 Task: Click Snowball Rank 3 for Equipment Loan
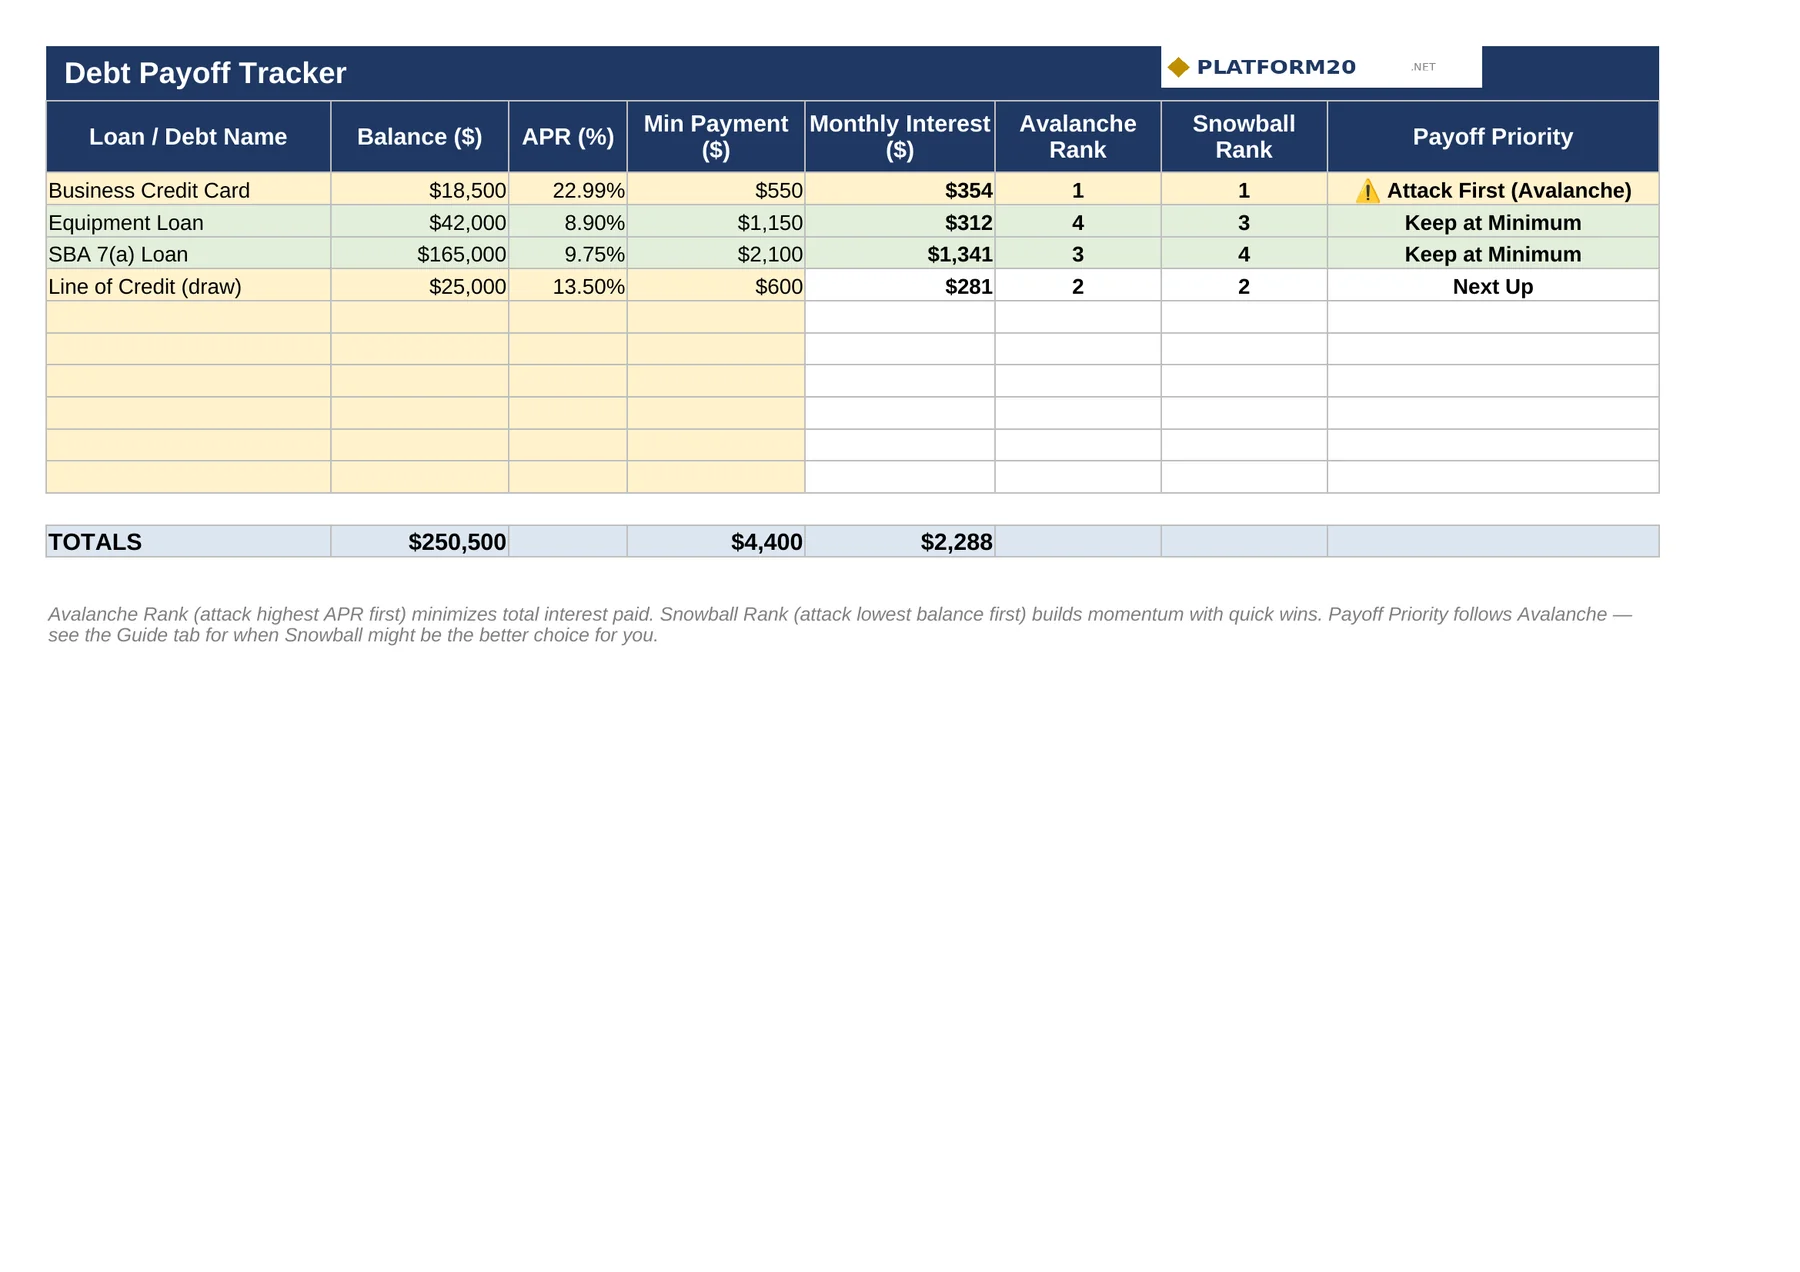coord(1244,222)
